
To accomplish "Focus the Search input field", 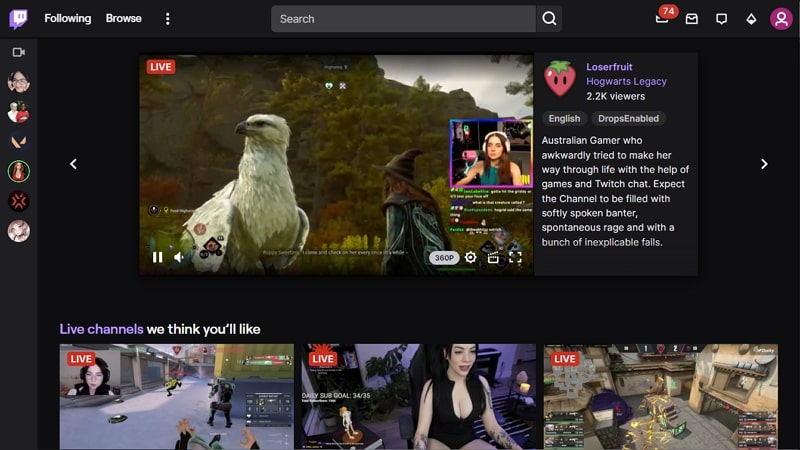I will tap(404, 19).
